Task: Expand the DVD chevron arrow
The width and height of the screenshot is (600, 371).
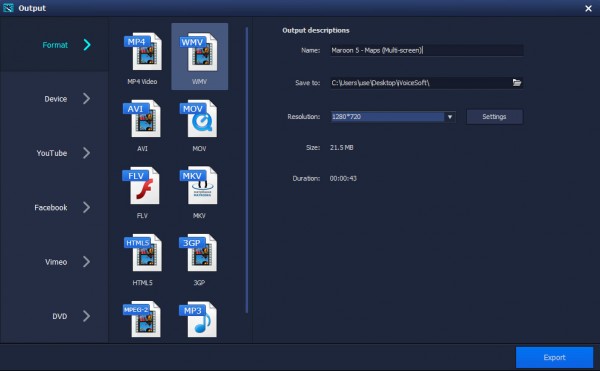Action: pos(87,316)
